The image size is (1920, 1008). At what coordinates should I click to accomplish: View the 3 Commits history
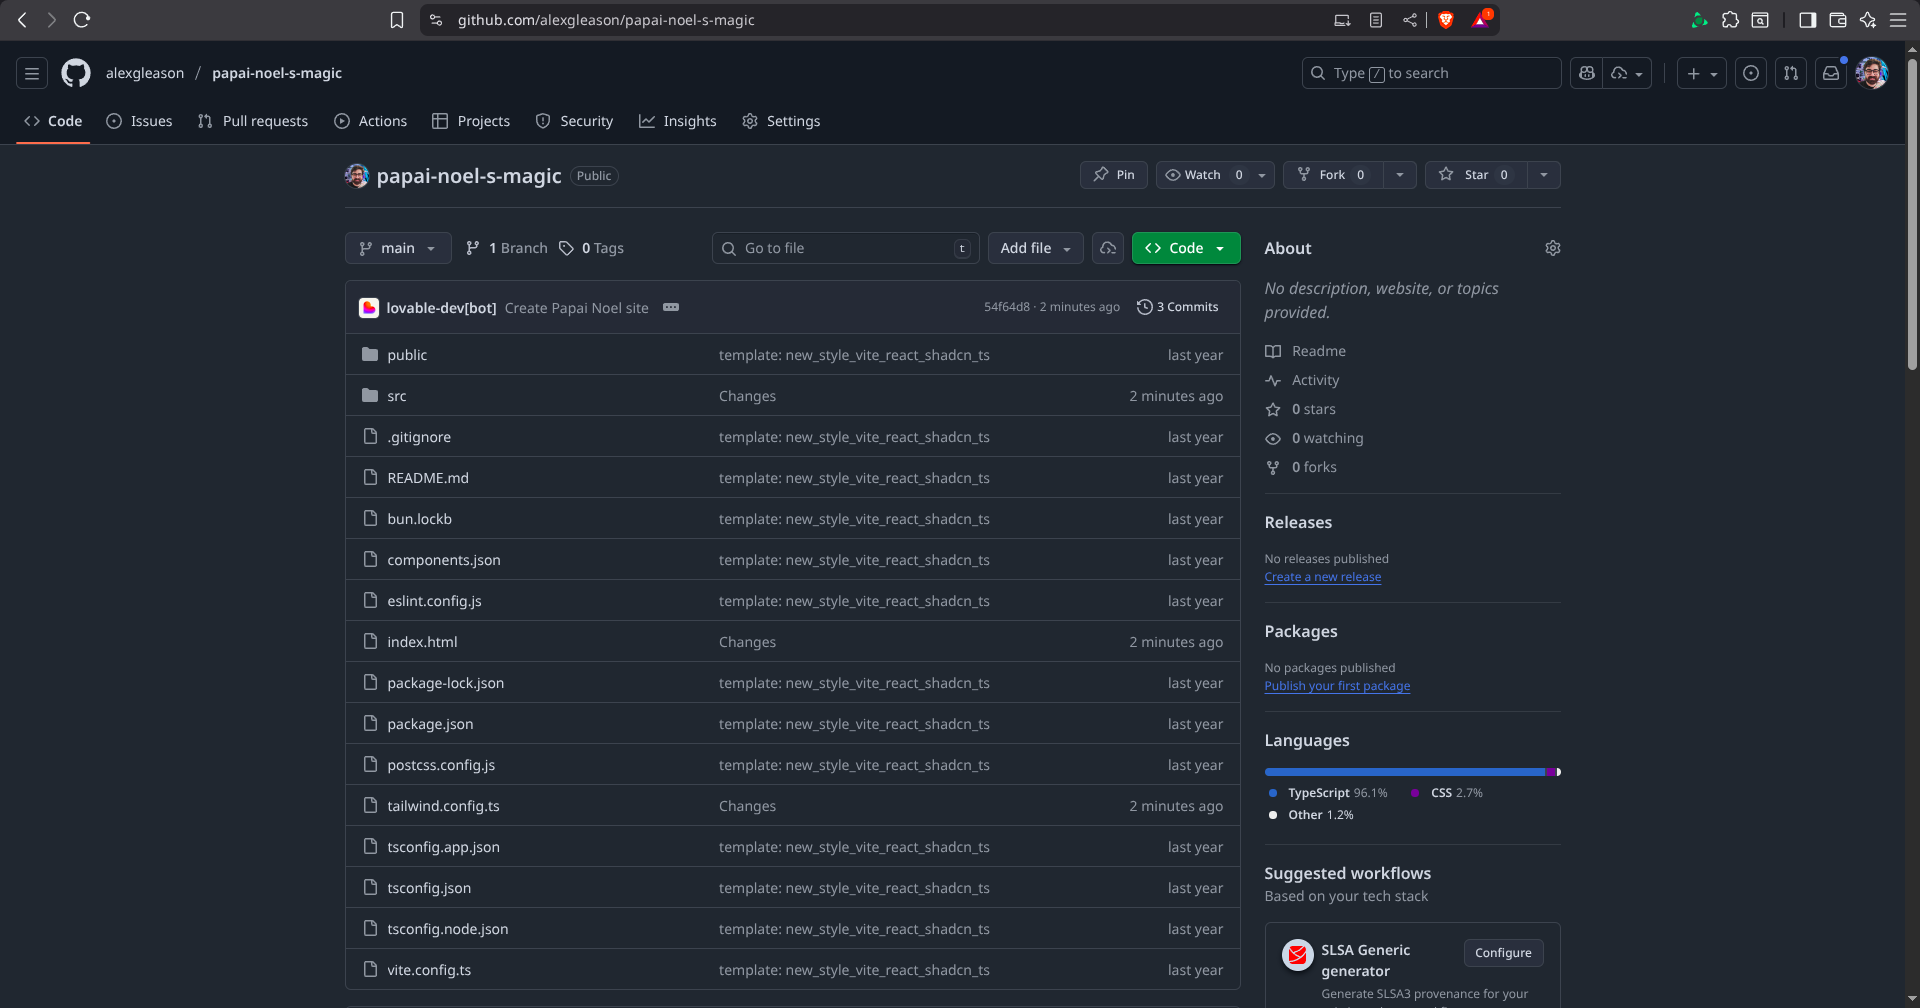pos(1178,307)
